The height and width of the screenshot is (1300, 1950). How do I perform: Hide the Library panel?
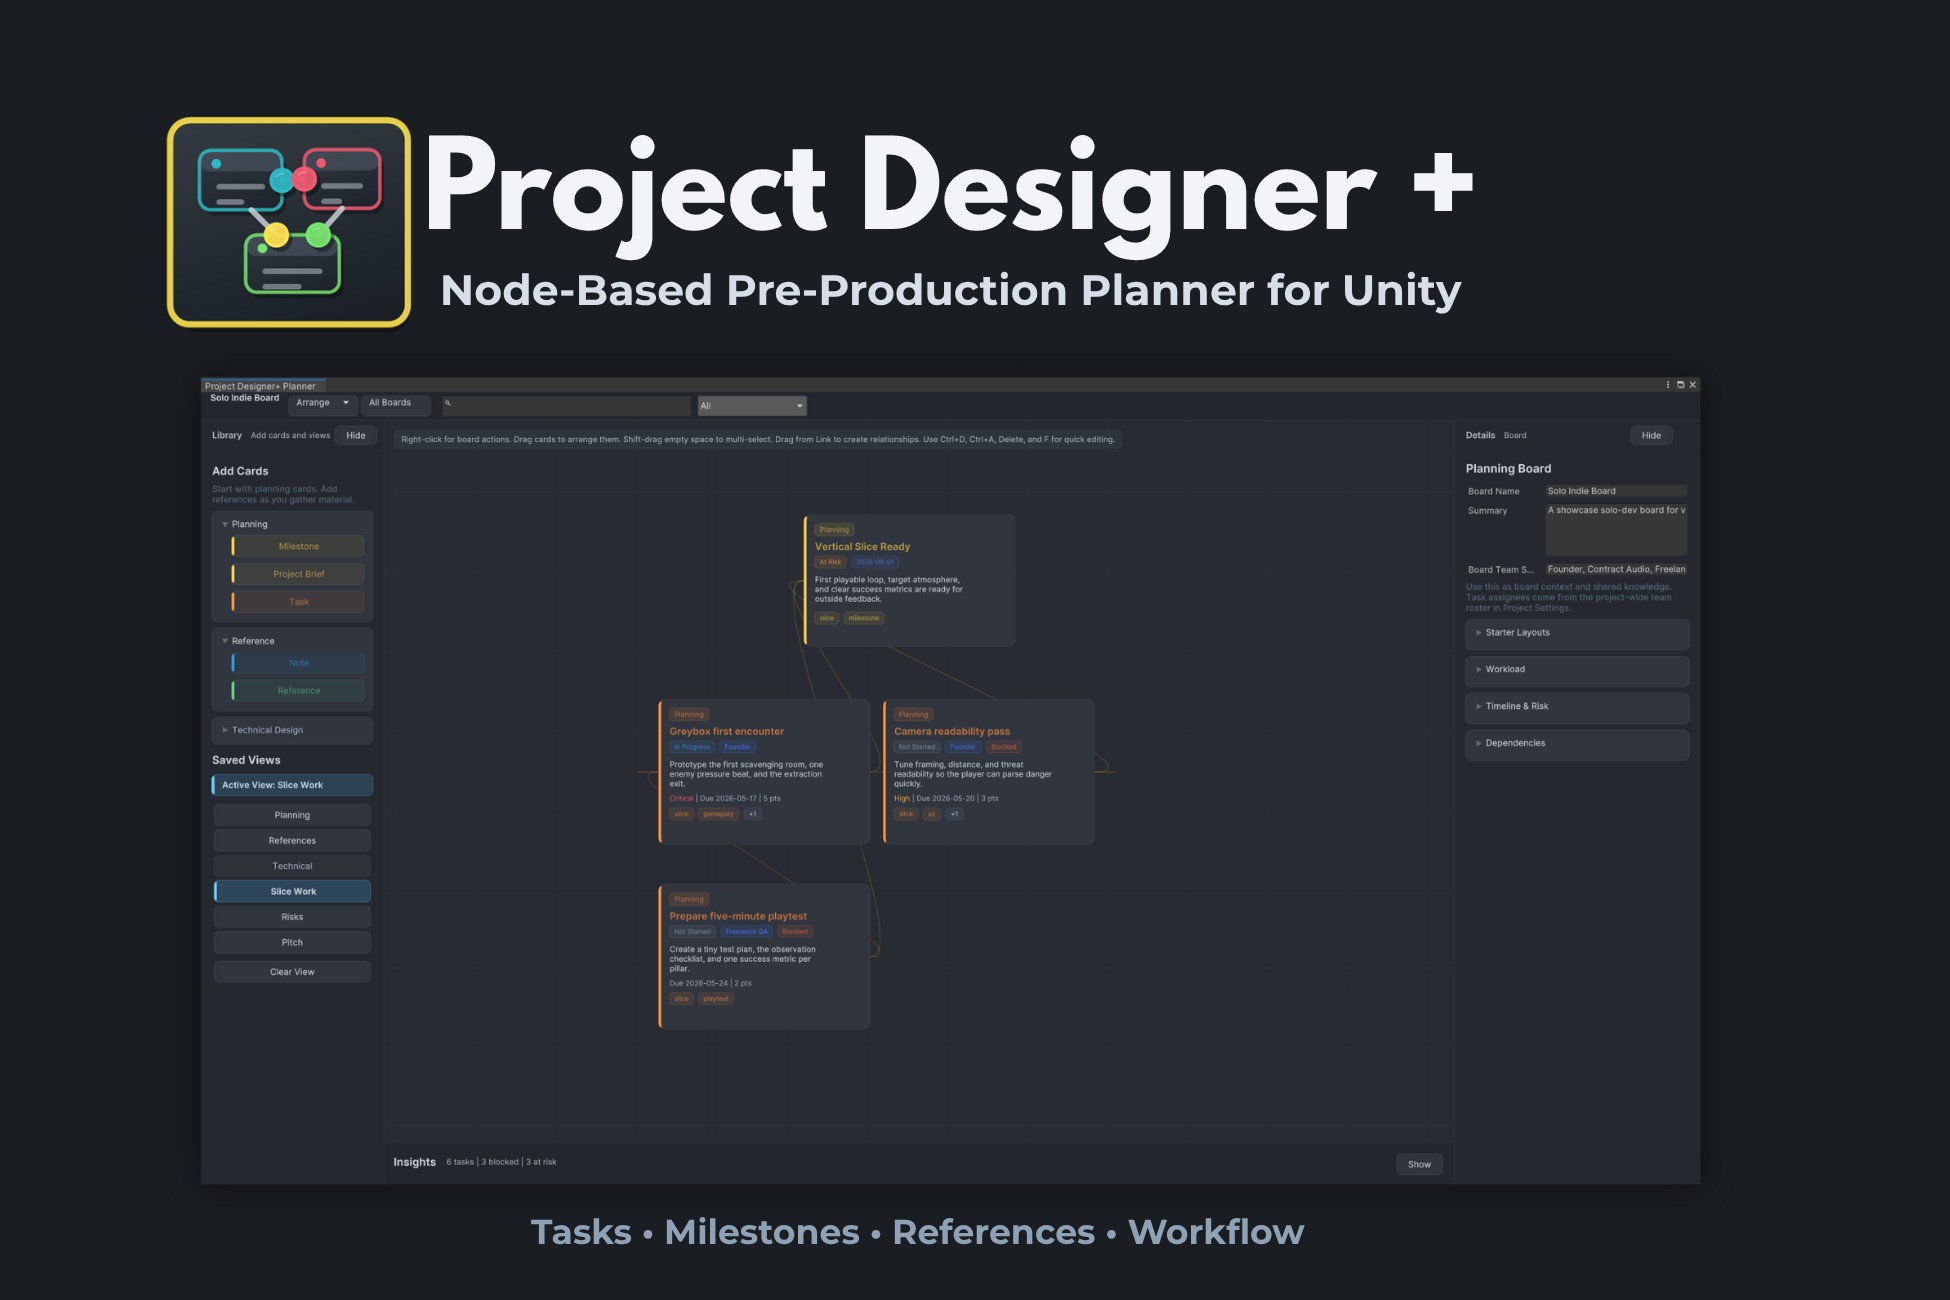(356, 436)
